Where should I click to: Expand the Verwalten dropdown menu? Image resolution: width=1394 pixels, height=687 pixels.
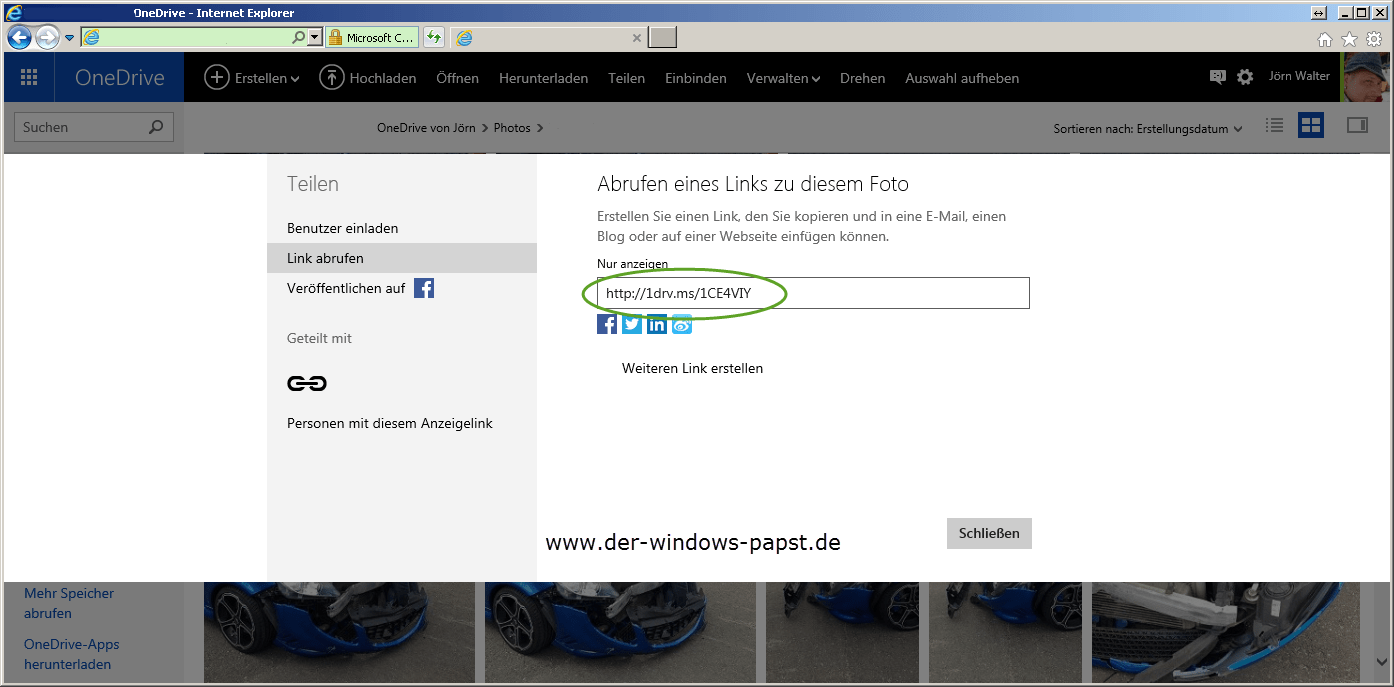(783, 78)
